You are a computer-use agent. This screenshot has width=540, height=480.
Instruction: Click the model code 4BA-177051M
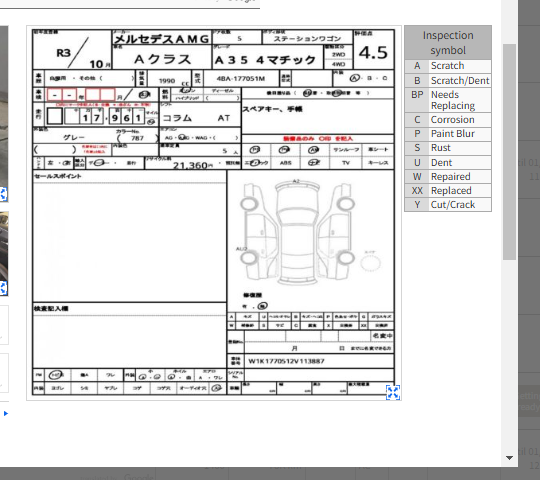(241, 79)
